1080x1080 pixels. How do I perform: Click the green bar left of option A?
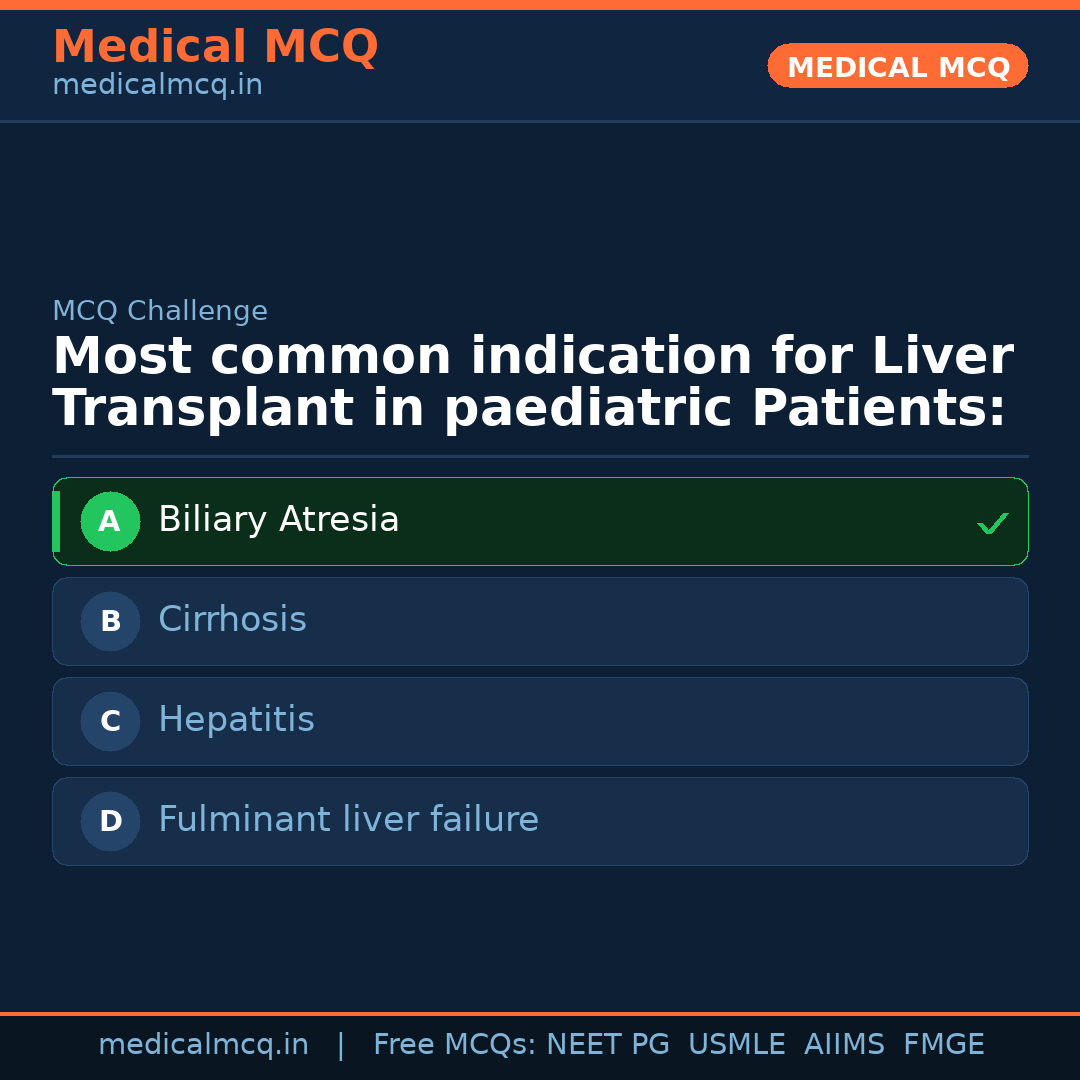(56, 521)
